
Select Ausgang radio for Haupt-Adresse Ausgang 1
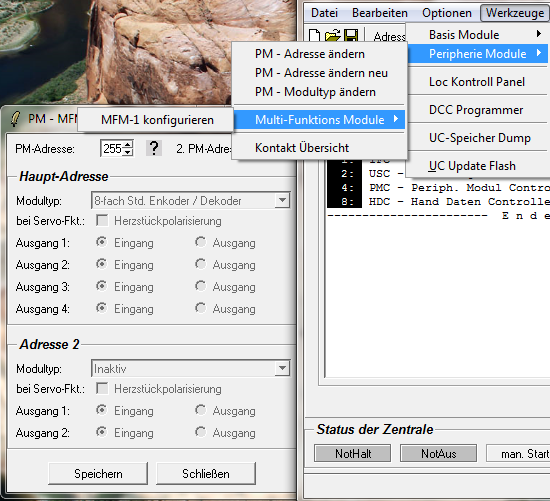point(201,242)
